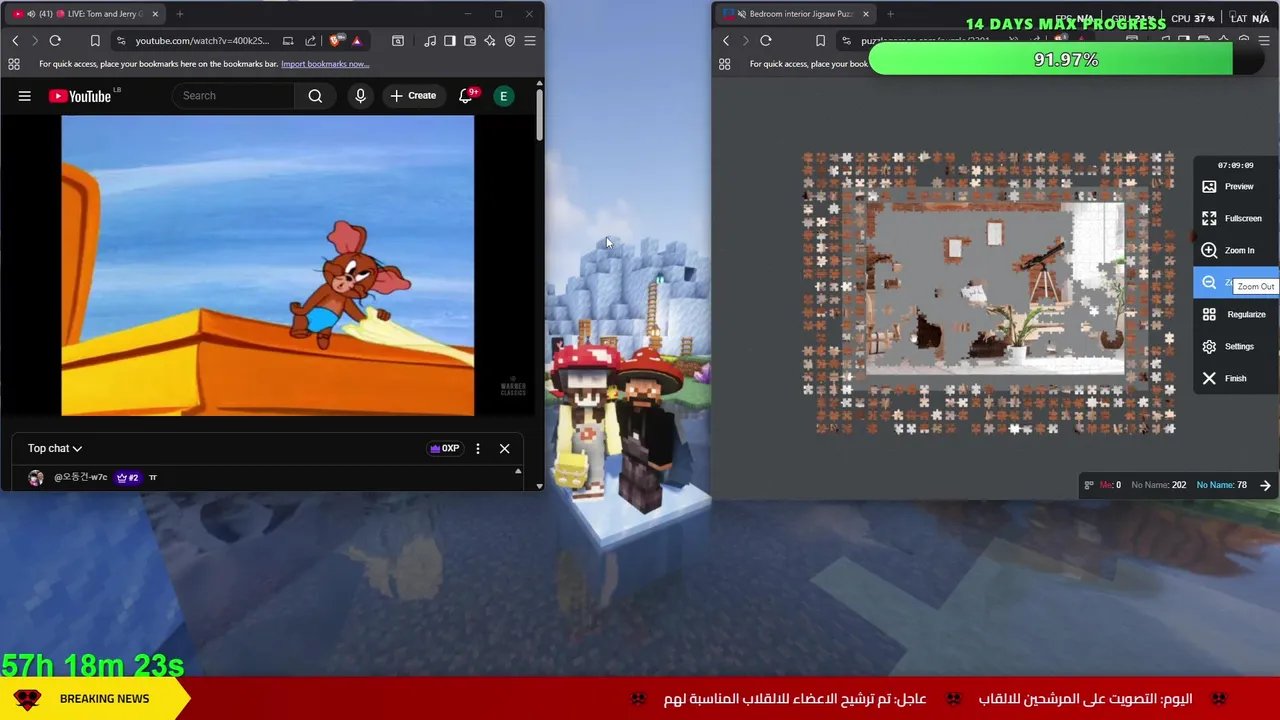Screen dimensions: 1280x720
Task: Click the No Name: 202 score
Action: pyautogui.click(x=1159, y=485)
